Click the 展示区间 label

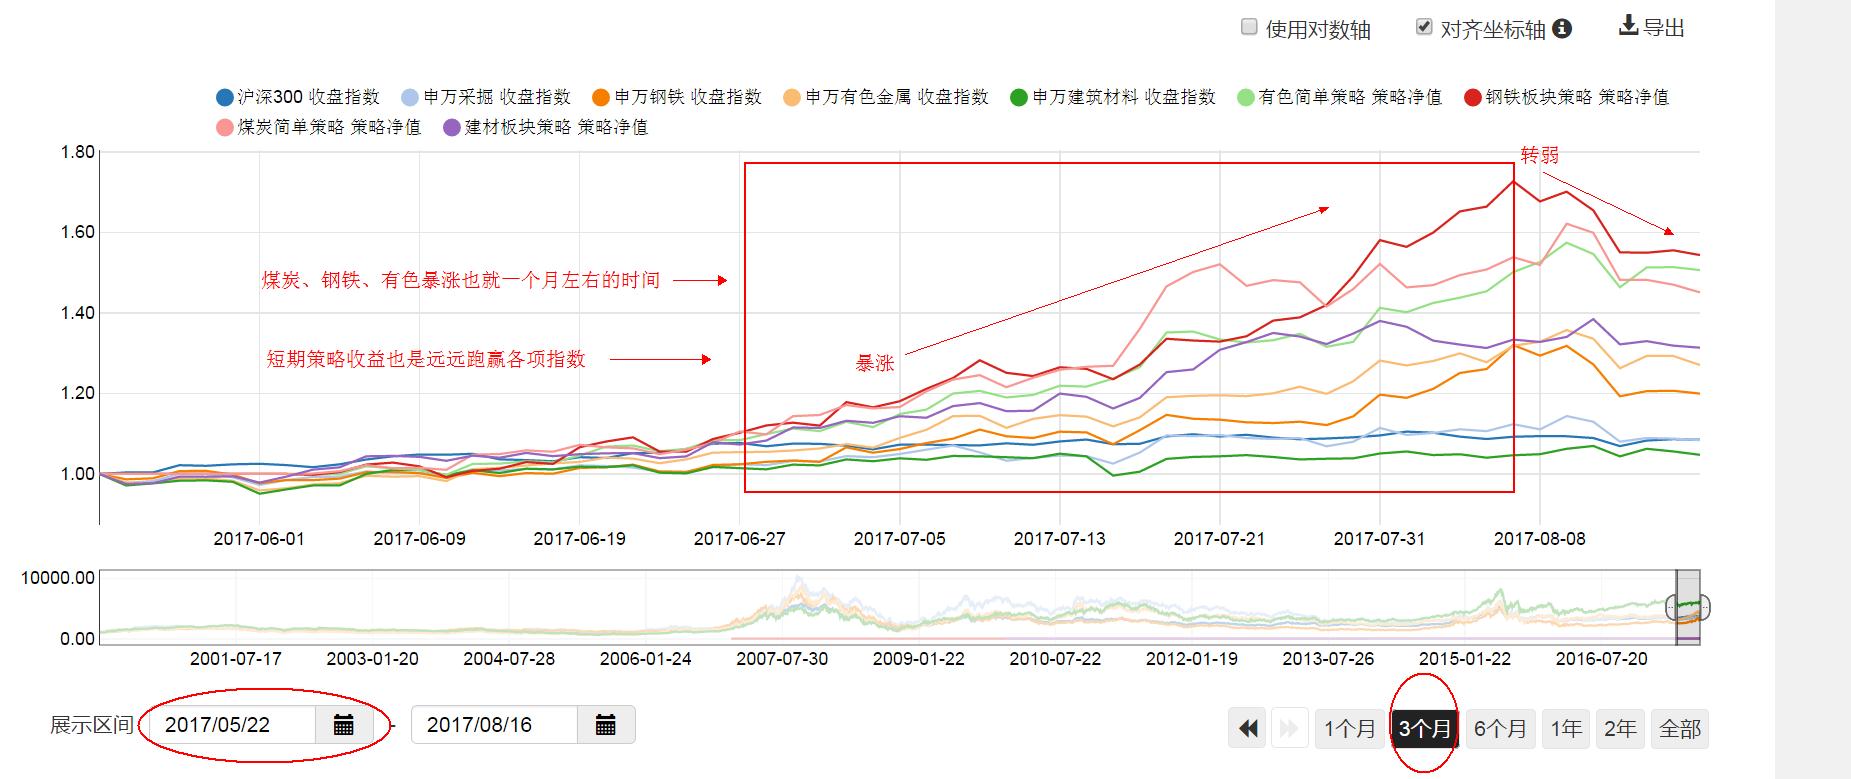(92, 725)
